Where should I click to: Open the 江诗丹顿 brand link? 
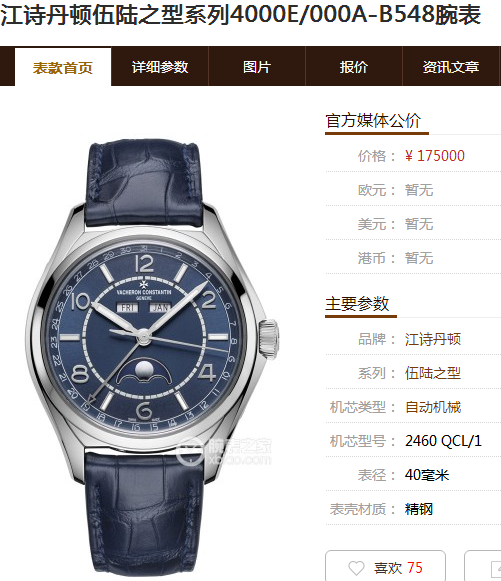coord(432,339)
